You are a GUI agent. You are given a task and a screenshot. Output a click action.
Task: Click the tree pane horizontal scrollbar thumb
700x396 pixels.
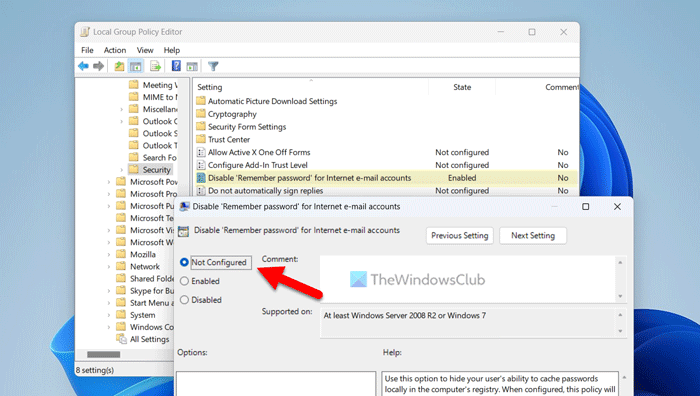(104, 354)
